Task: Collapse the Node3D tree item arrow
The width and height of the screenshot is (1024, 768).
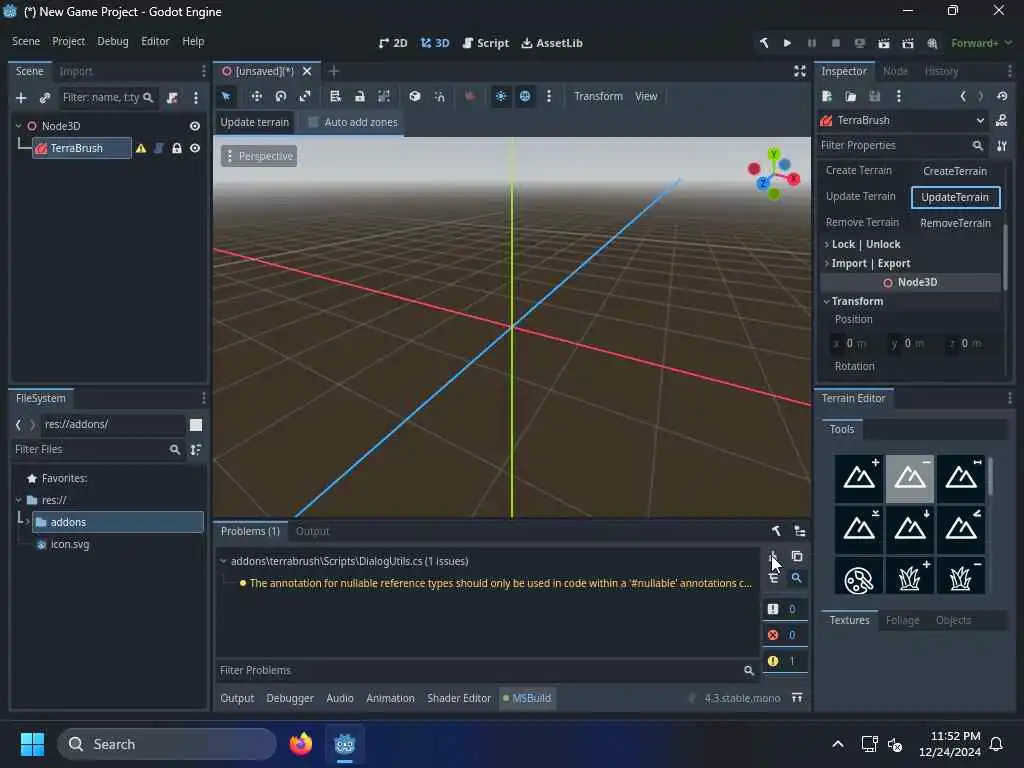Action: [18, 126]
